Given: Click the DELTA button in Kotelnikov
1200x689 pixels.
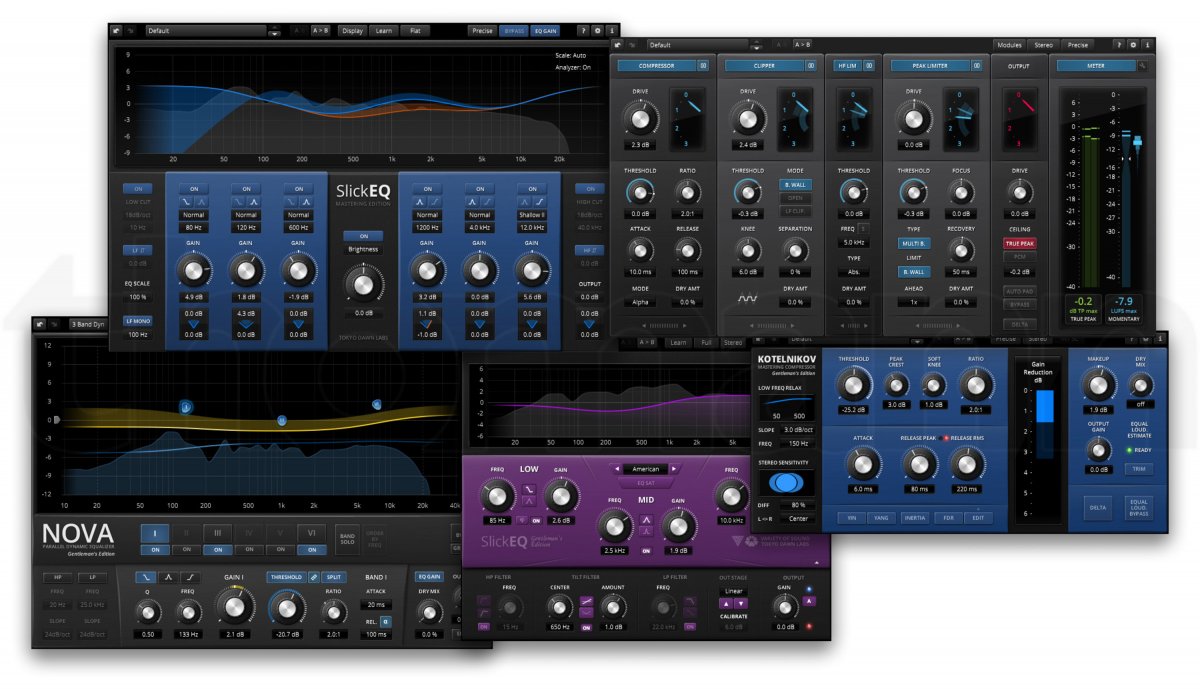Looking at the screenshot, I should [1097, 508].
